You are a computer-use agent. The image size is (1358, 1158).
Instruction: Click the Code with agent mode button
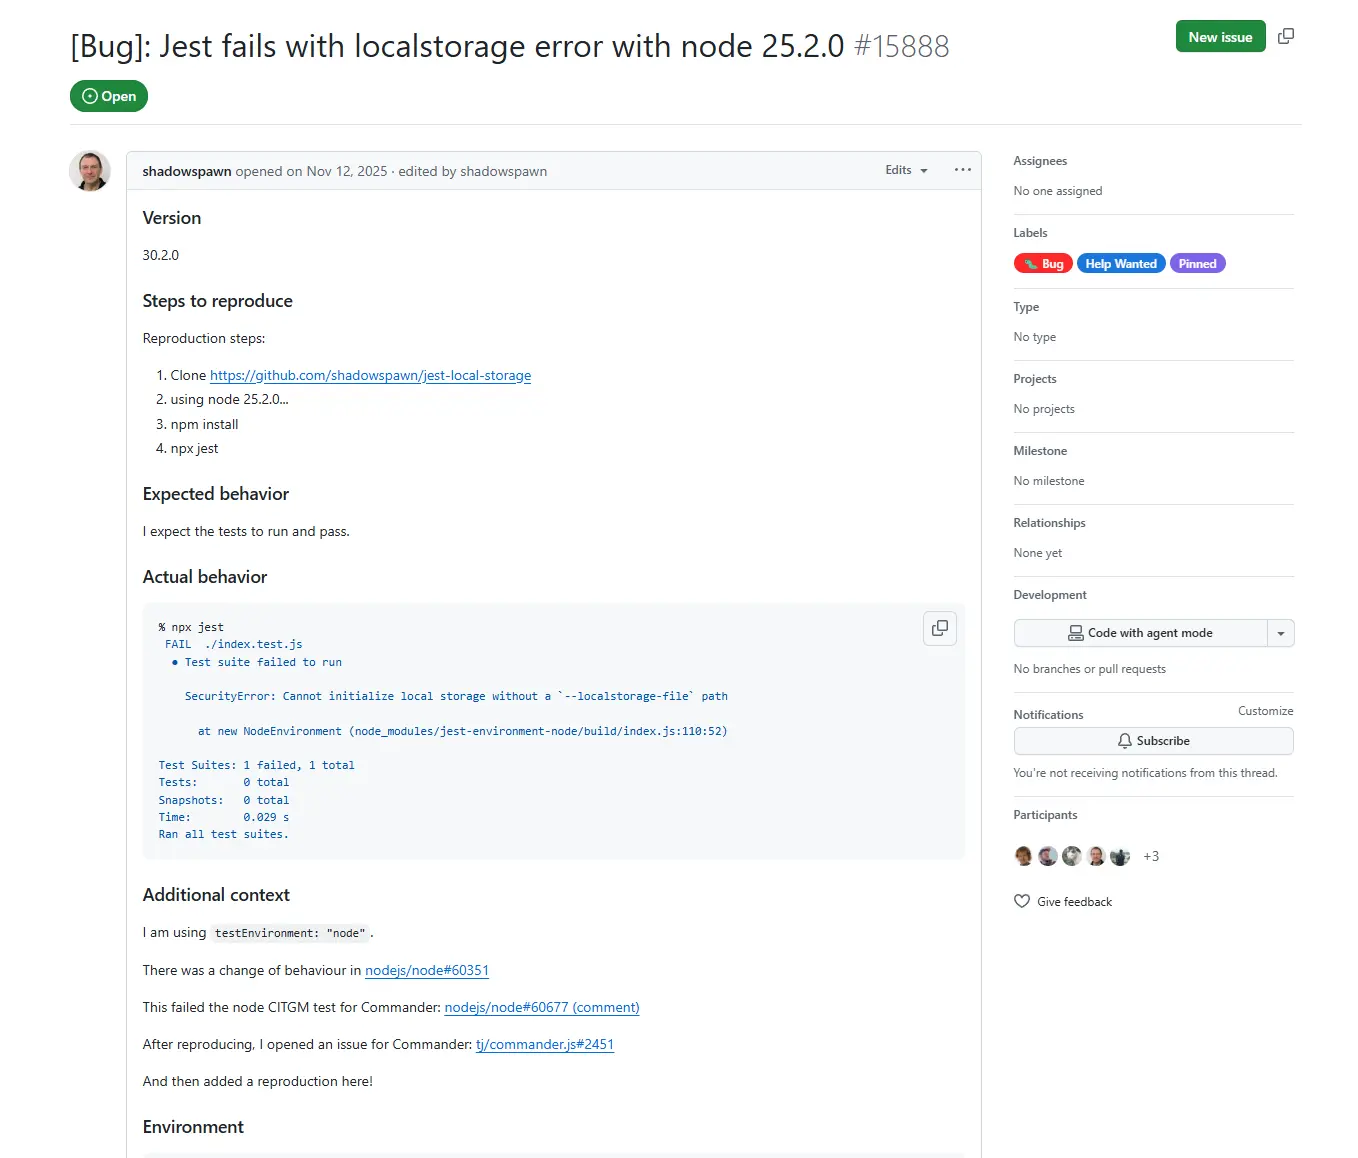click(1140, 633)
